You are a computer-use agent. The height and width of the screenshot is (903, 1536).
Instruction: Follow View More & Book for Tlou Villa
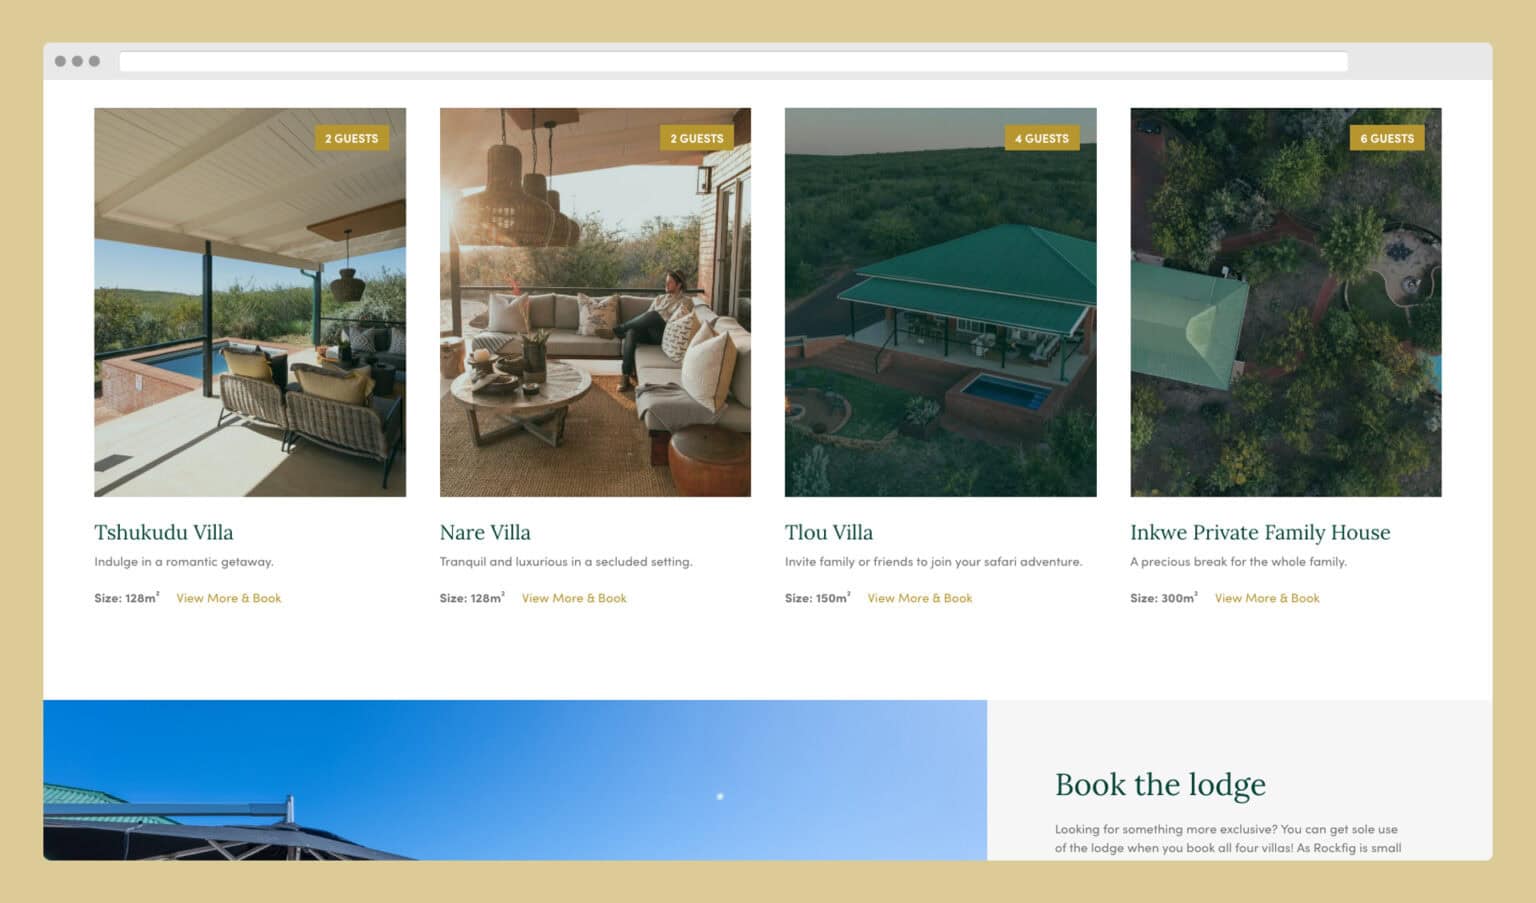pyautogui.click(x=920, y=598)
